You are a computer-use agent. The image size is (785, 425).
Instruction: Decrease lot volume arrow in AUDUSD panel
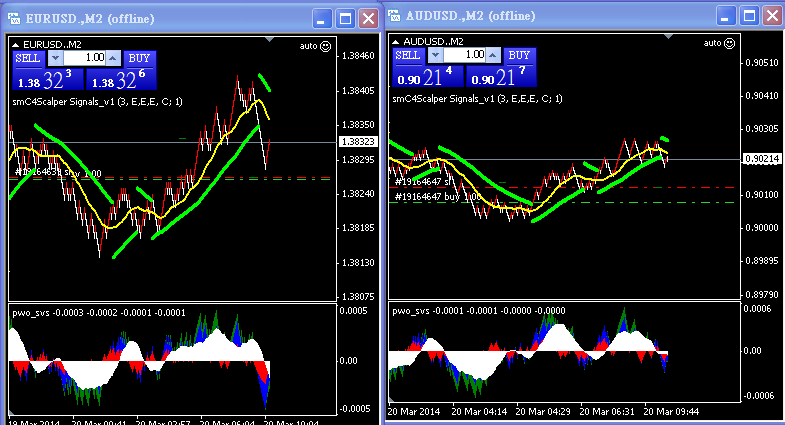click(436, 55)
